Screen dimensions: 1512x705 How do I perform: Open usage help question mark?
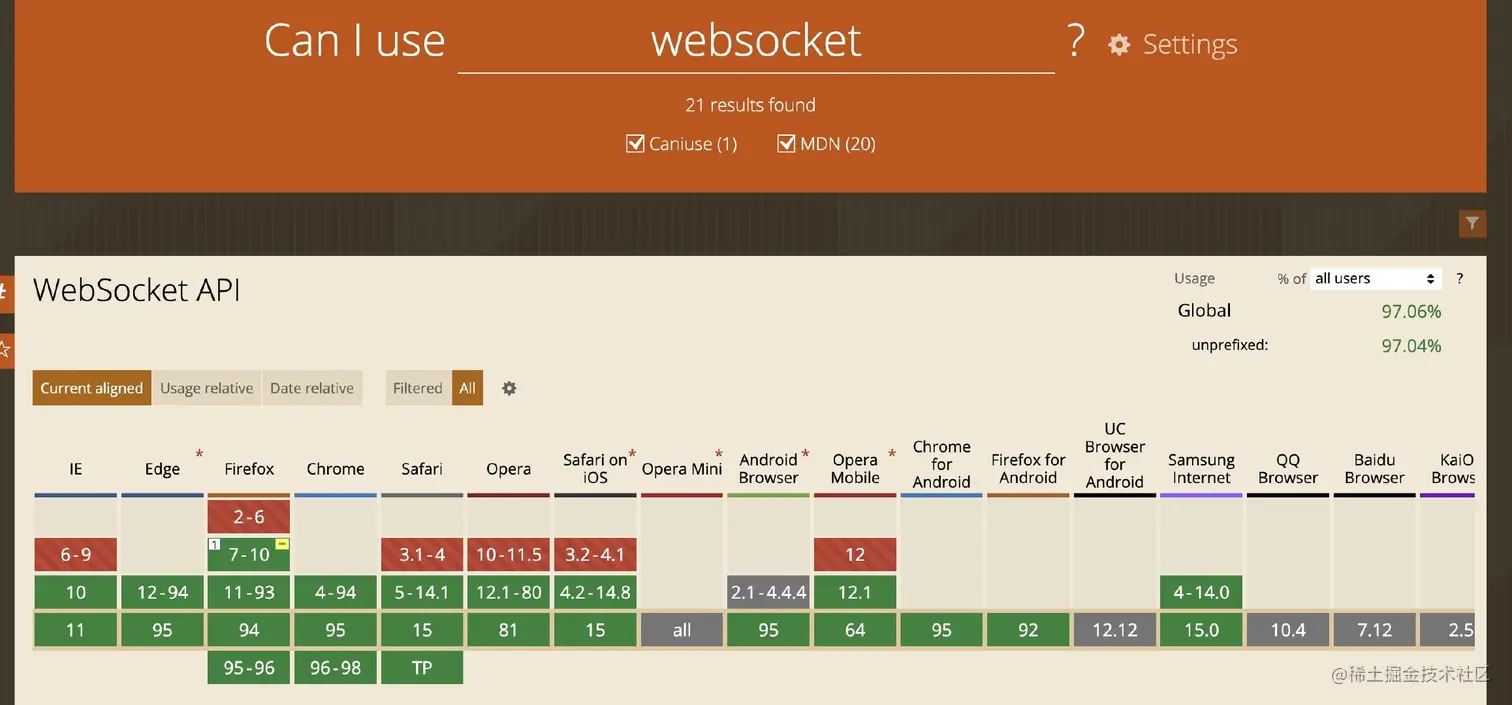tap(1460, 279)
